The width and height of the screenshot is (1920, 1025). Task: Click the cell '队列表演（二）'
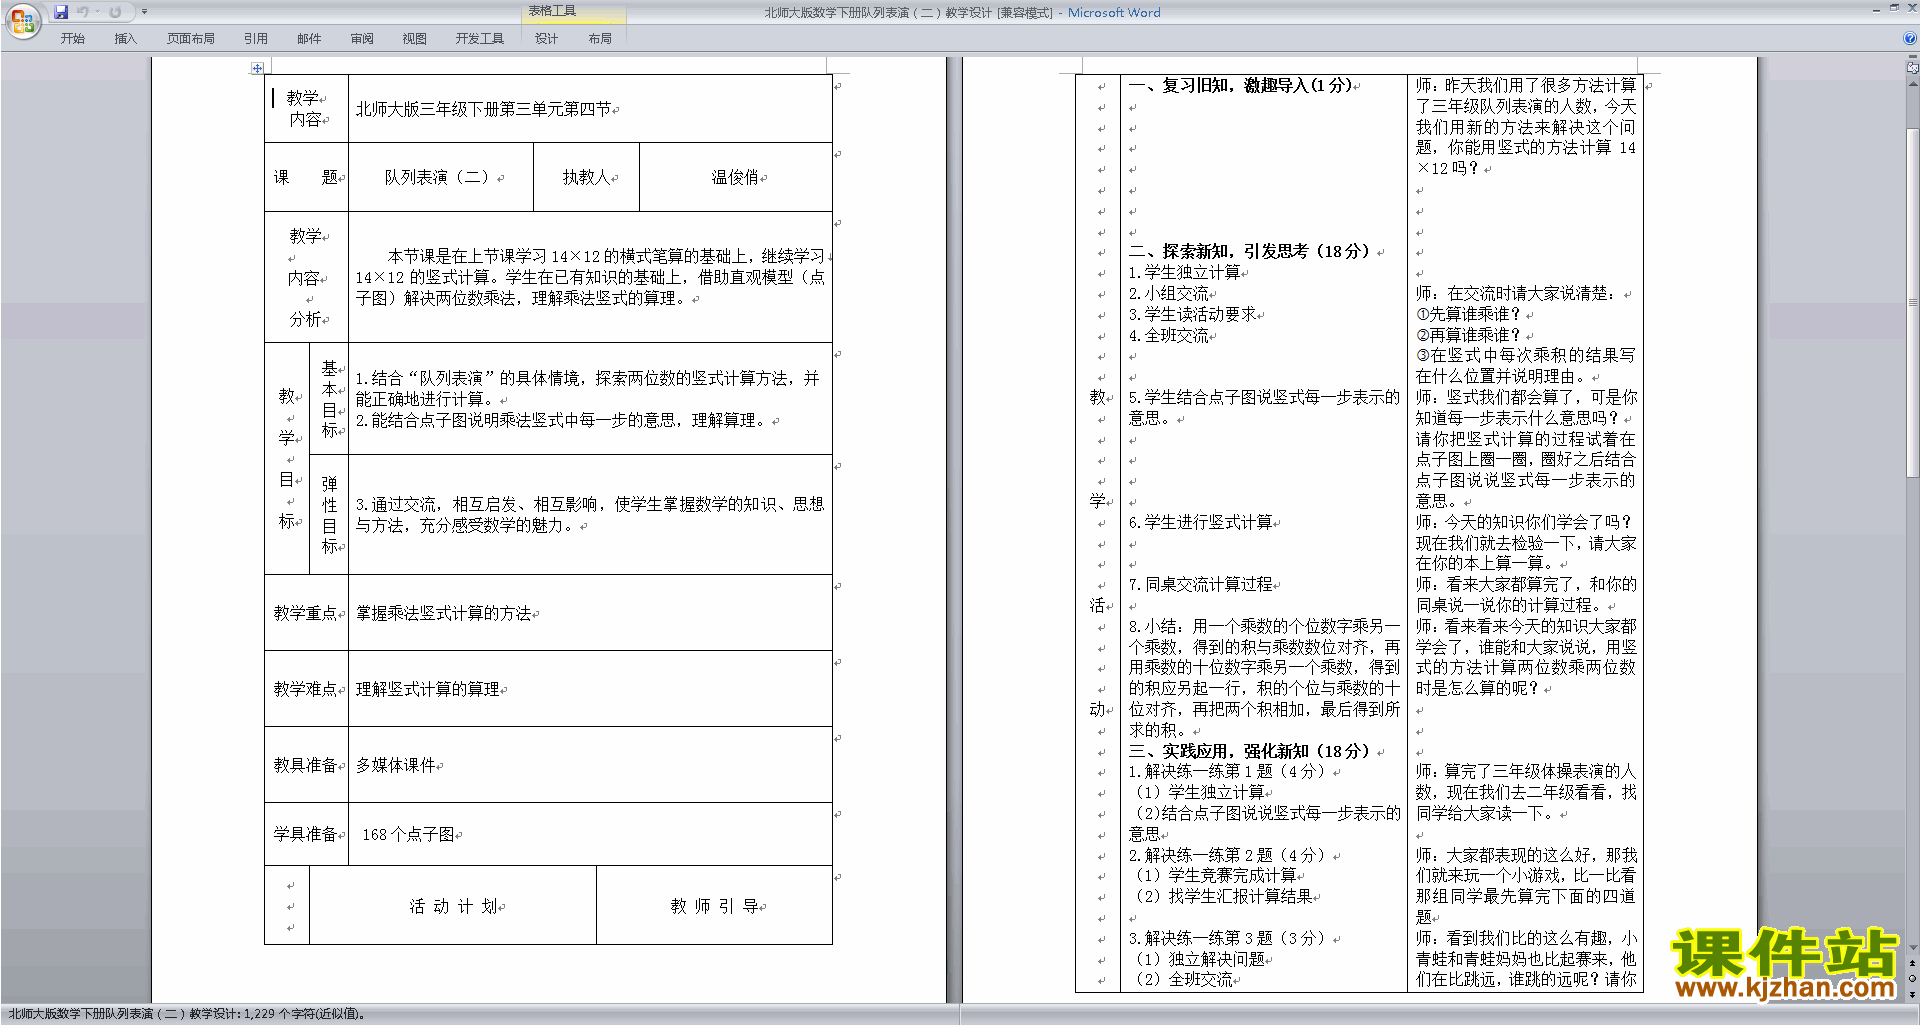pyautogui.click(x=440, y=177)
